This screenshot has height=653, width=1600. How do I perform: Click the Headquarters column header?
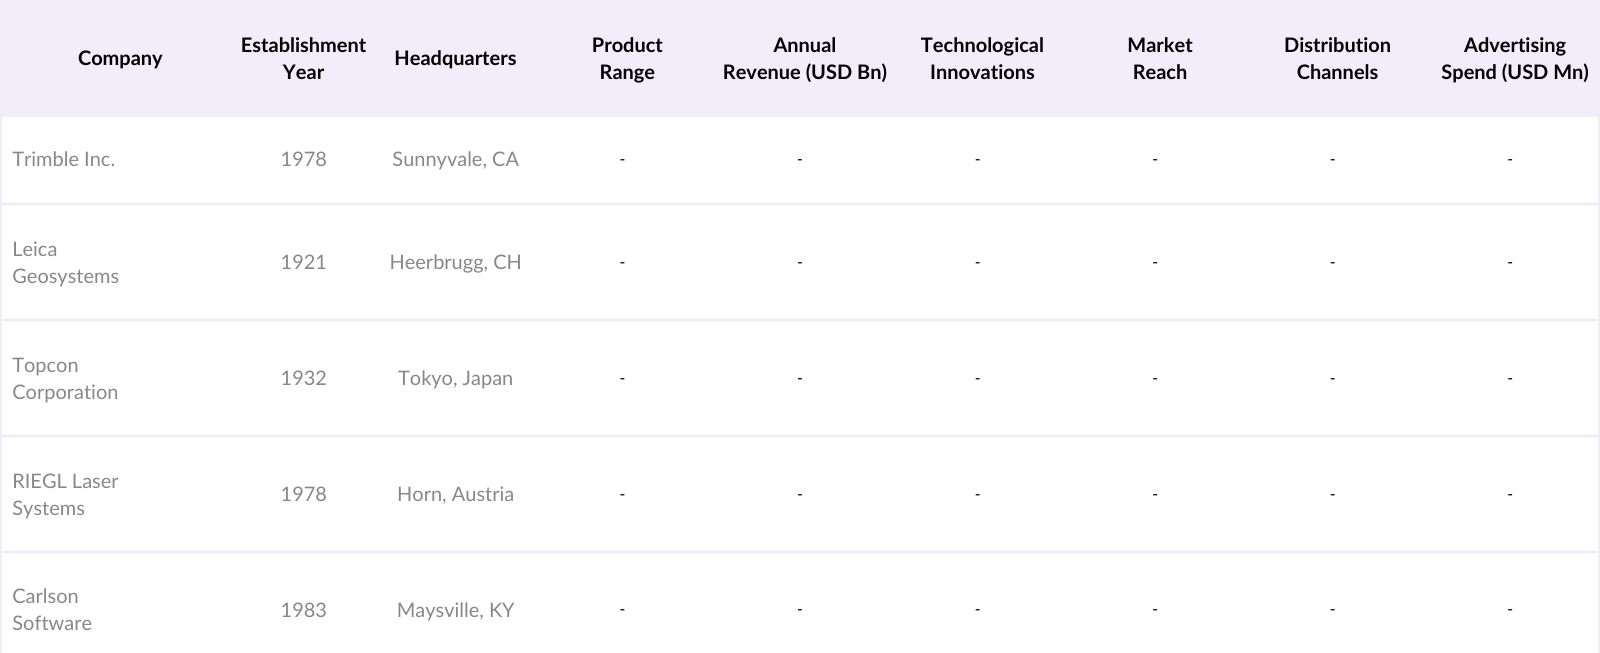pyautogui.click(x=455, y=58)
